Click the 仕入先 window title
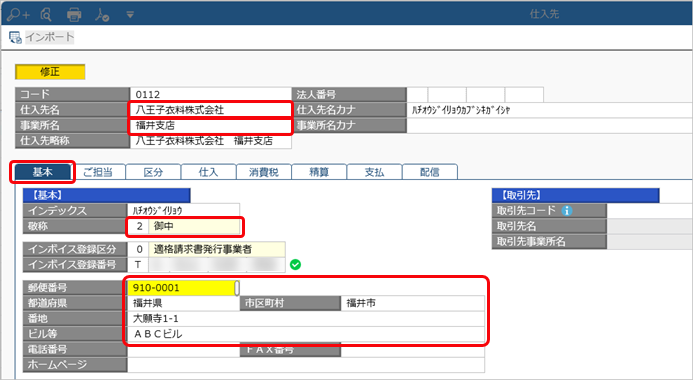This screenshot has height=380, width=693. point(544,14)
